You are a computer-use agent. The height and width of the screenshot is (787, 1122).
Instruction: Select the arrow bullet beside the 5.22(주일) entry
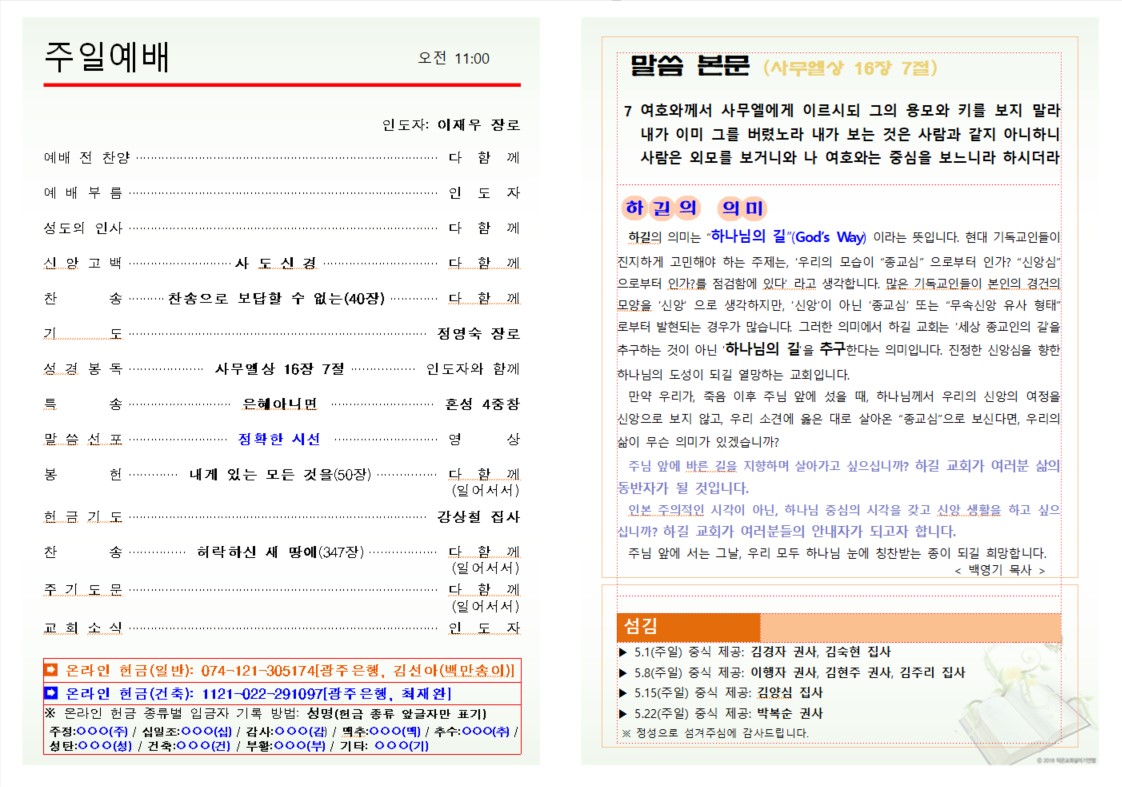[624, 714]
